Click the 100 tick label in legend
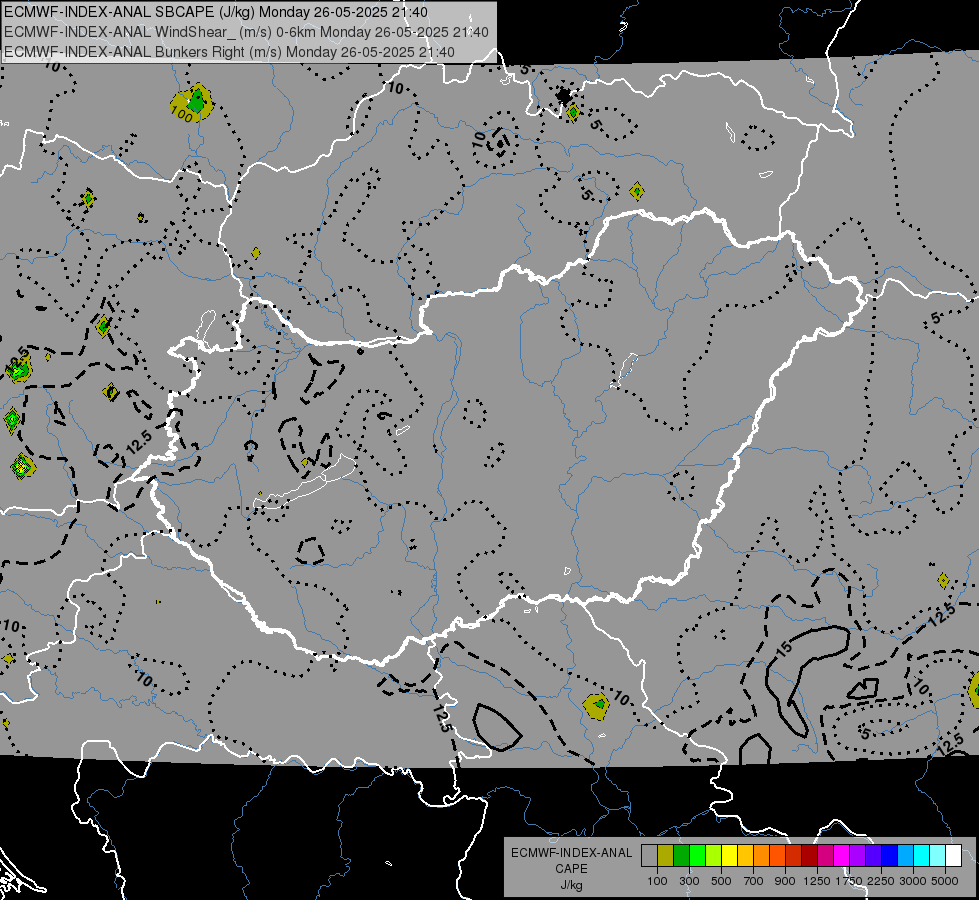This screenshot has width=979, height=900. click(x=657, y=881)
